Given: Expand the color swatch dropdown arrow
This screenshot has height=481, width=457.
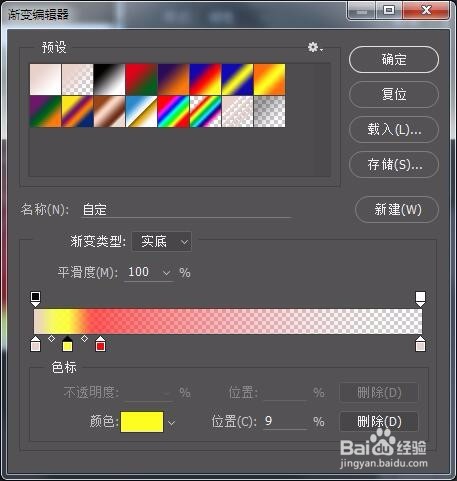Looking at the screenshot, I should [x=171, y=423].
